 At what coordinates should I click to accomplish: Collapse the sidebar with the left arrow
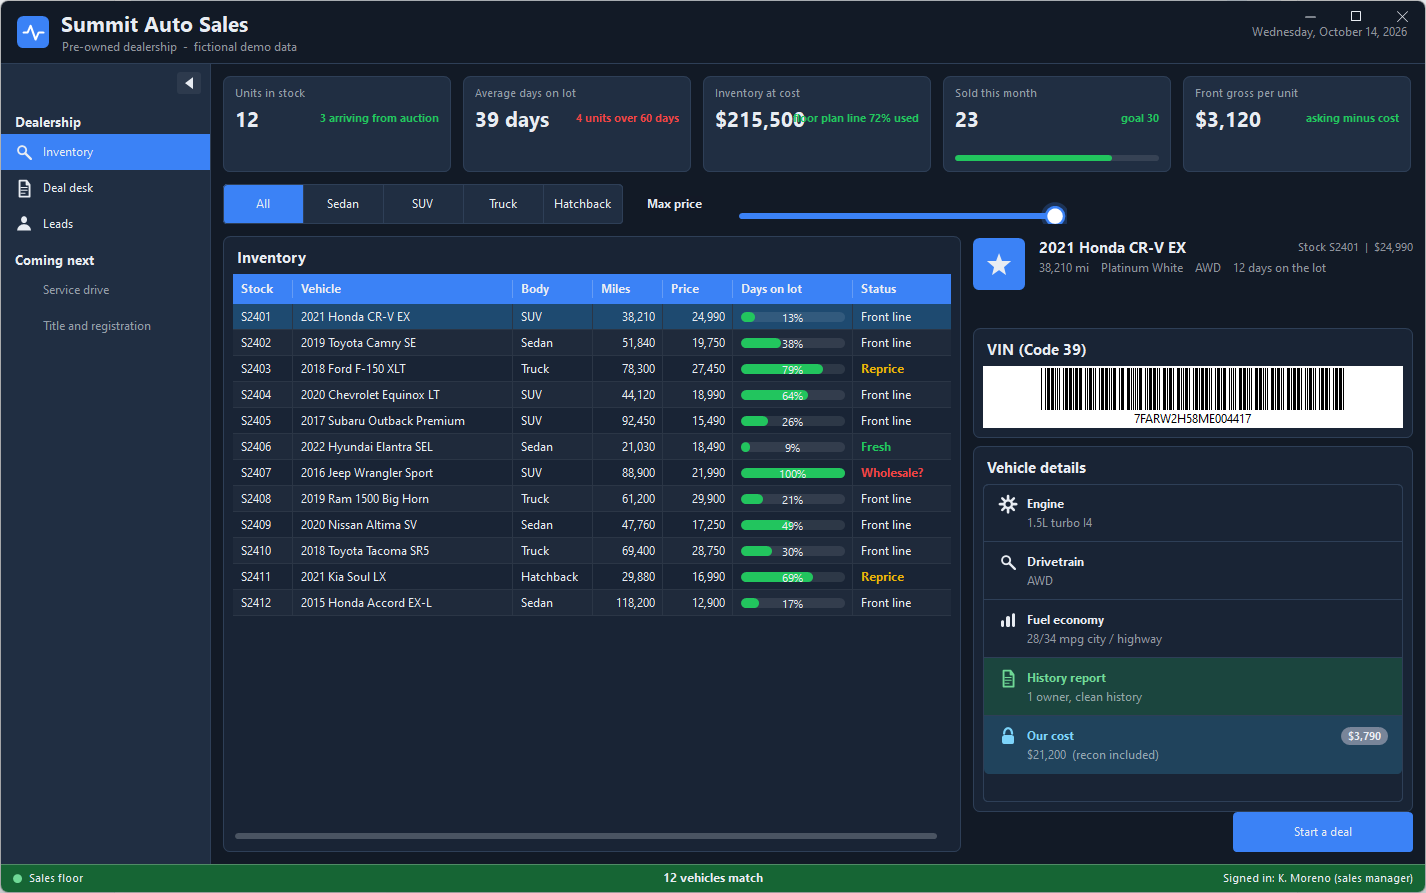coord(189,83)
